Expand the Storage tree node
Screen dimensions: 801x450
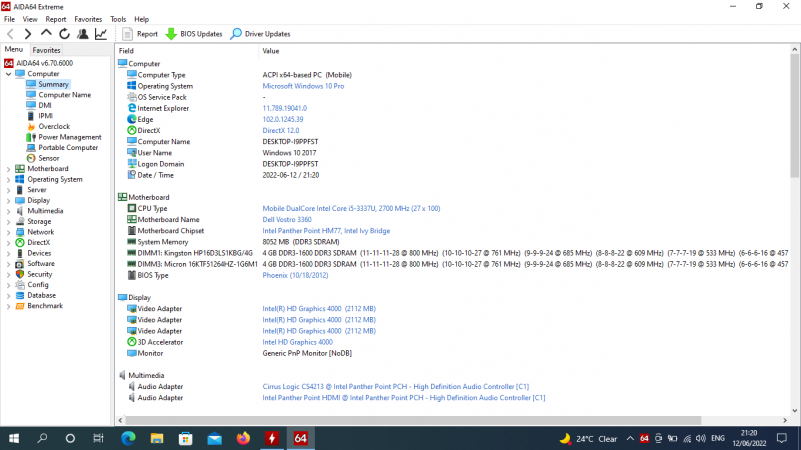click(8, 222)
